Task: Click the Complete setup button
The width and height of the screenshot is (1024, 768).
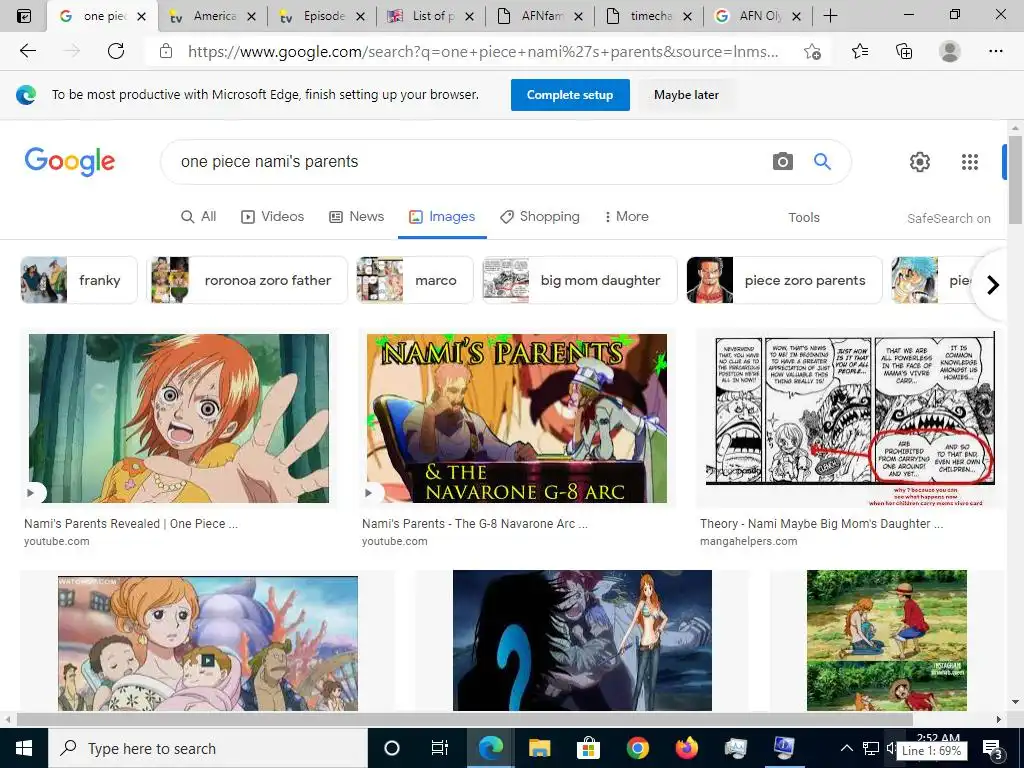Action: (569, 95)
